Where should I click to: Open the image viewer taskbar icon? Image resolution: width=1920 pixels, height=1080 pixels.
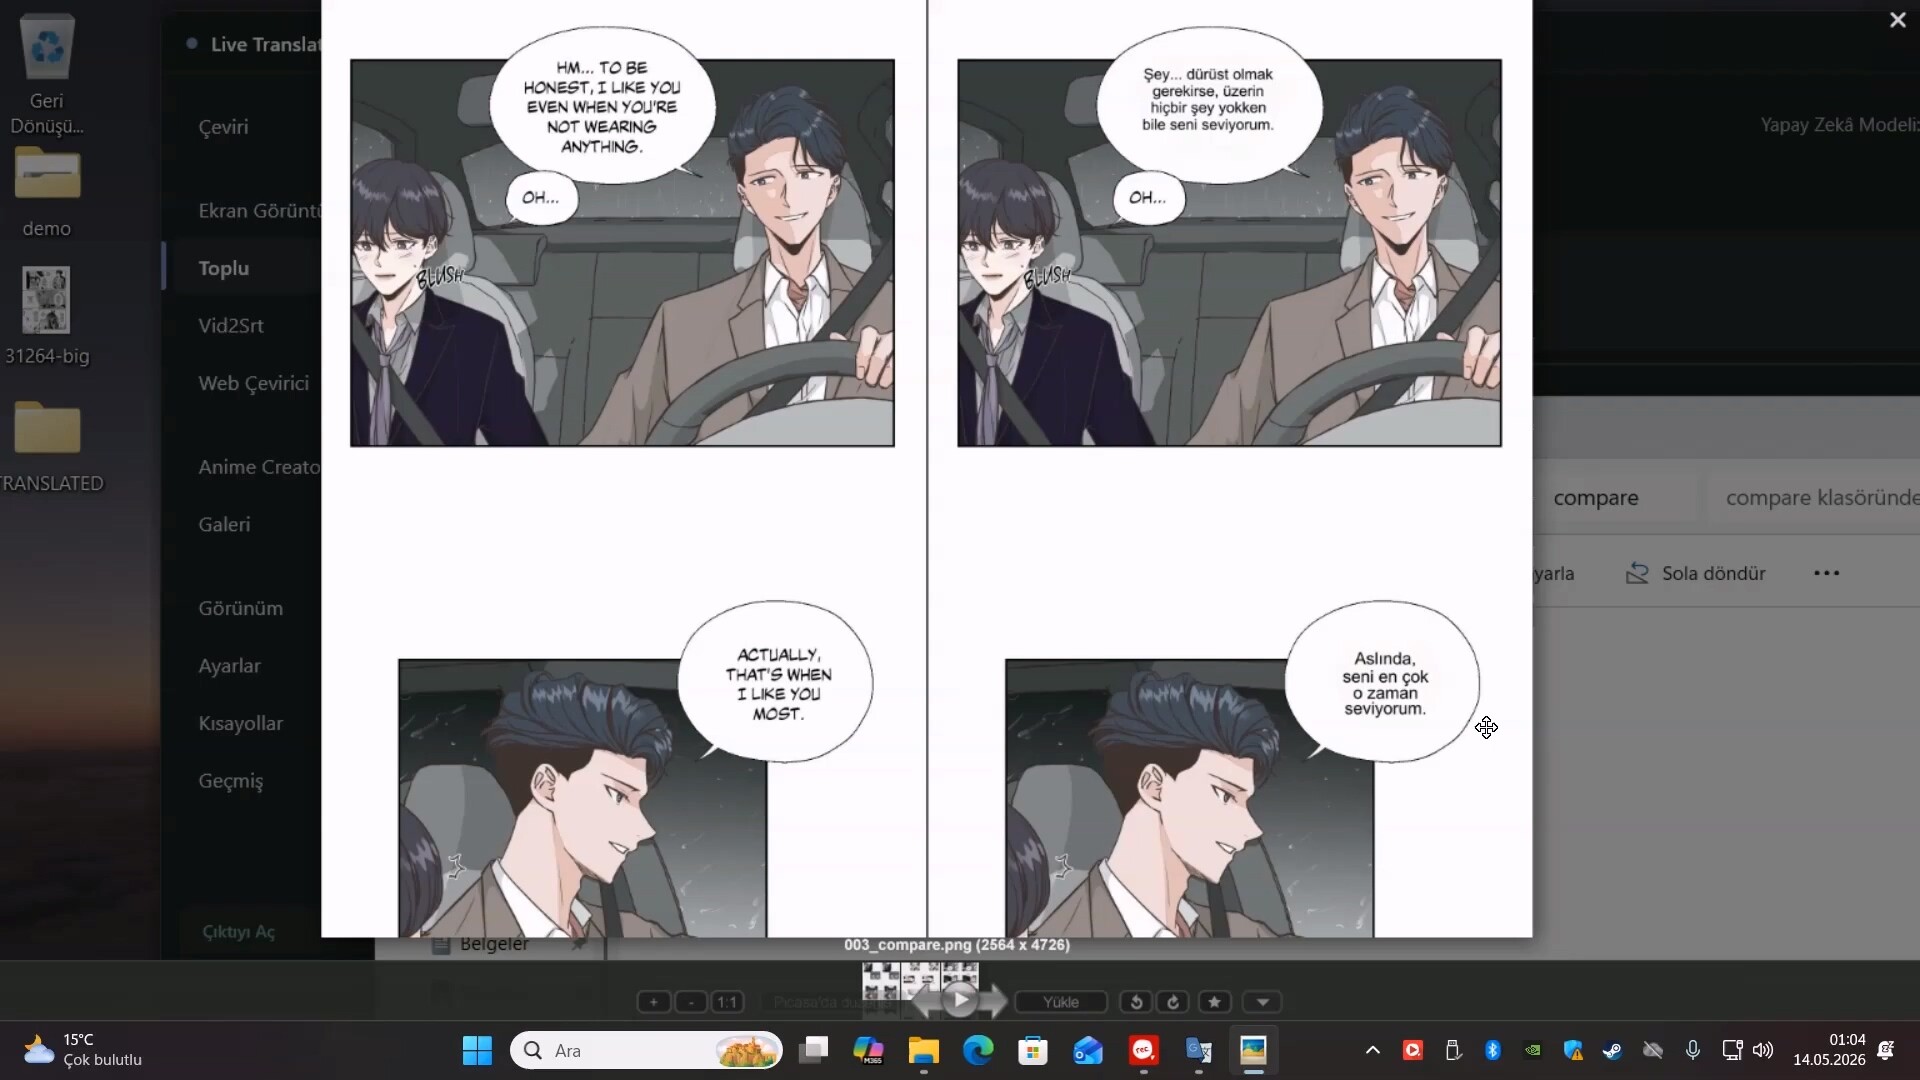1253,1050
